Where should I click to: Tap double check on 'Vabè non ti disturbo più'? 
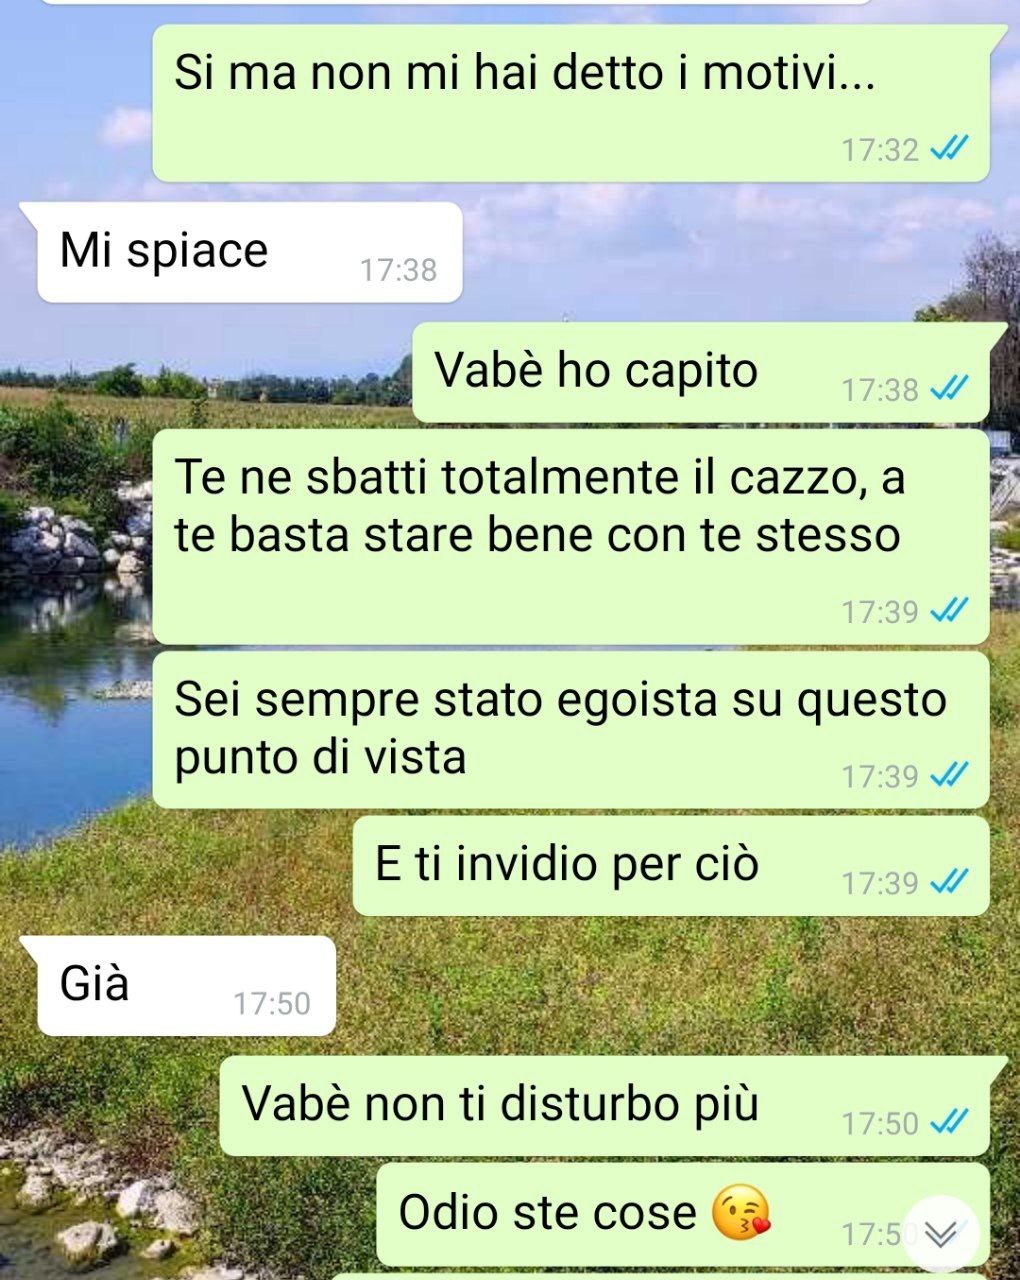point(948,1122)
